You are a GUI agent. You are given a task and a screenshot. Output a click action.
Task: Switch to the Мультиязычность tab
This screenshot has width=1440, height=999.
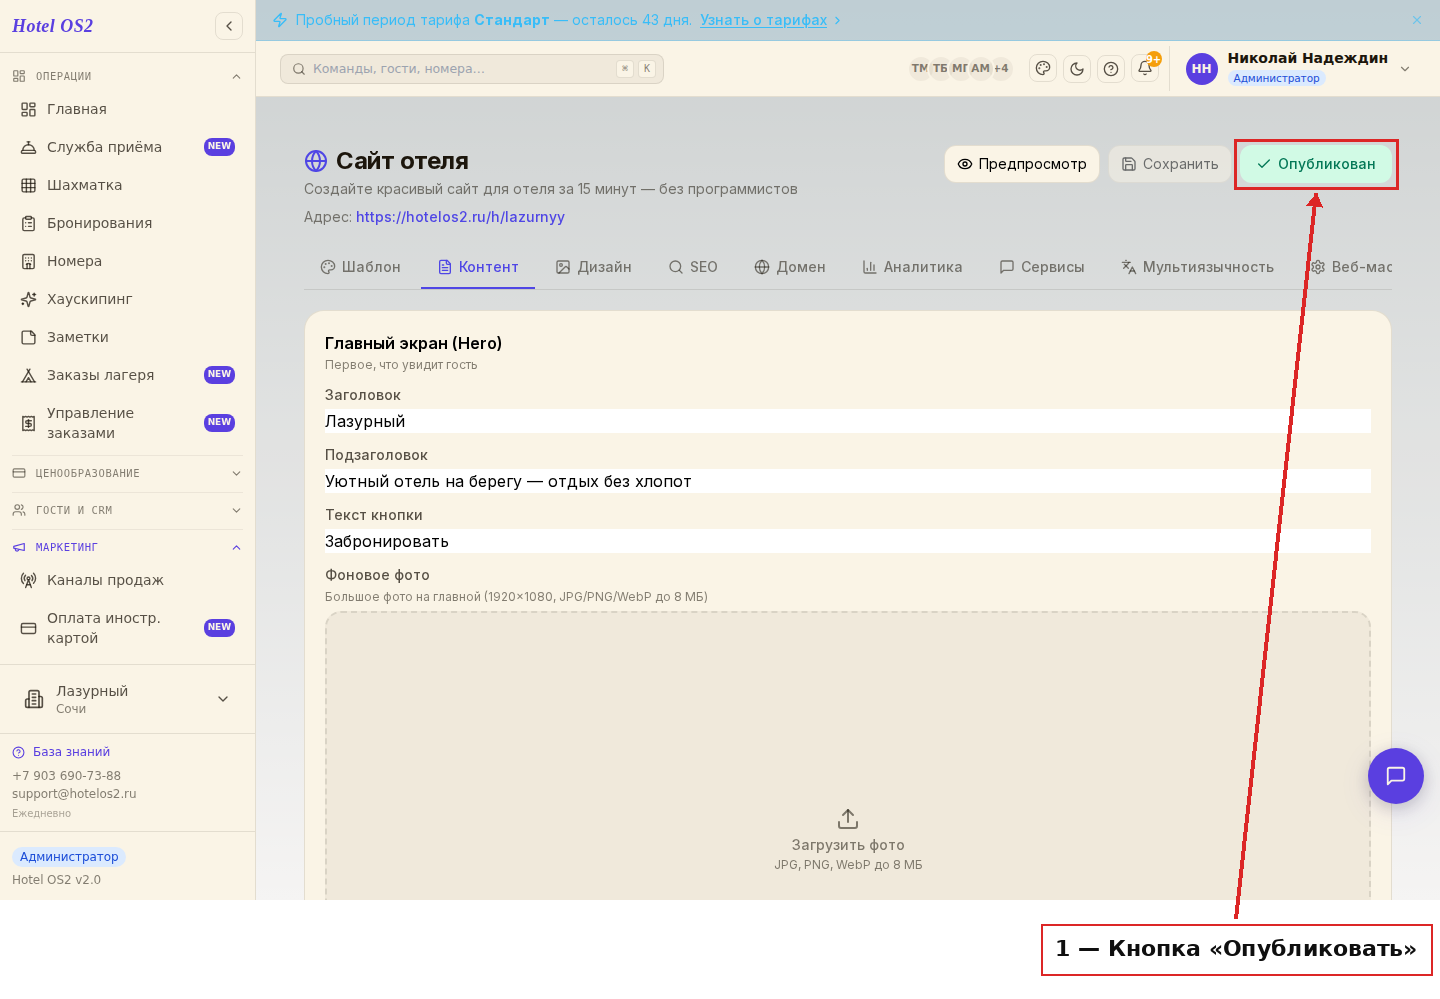[1197, 267]
